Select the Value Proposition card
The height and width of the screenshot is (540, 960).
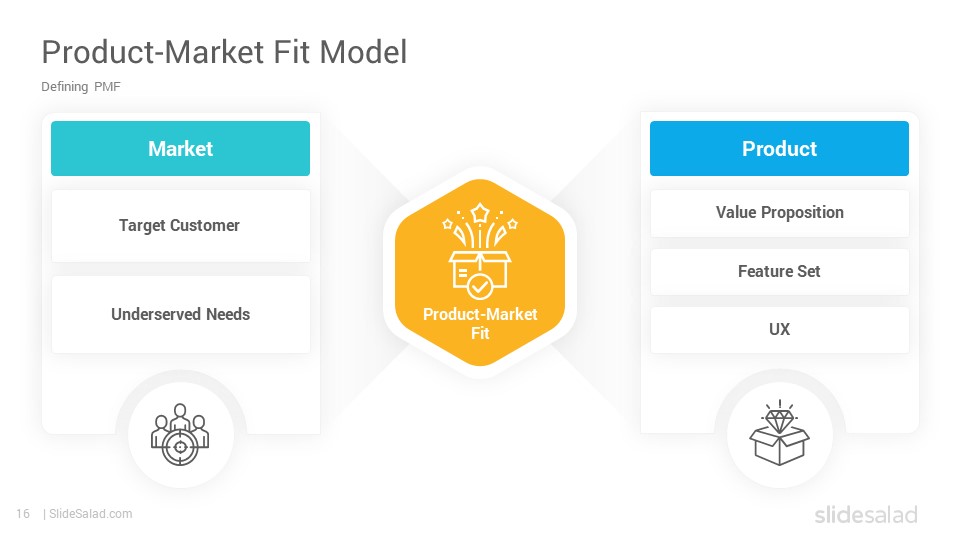(779, 212)
